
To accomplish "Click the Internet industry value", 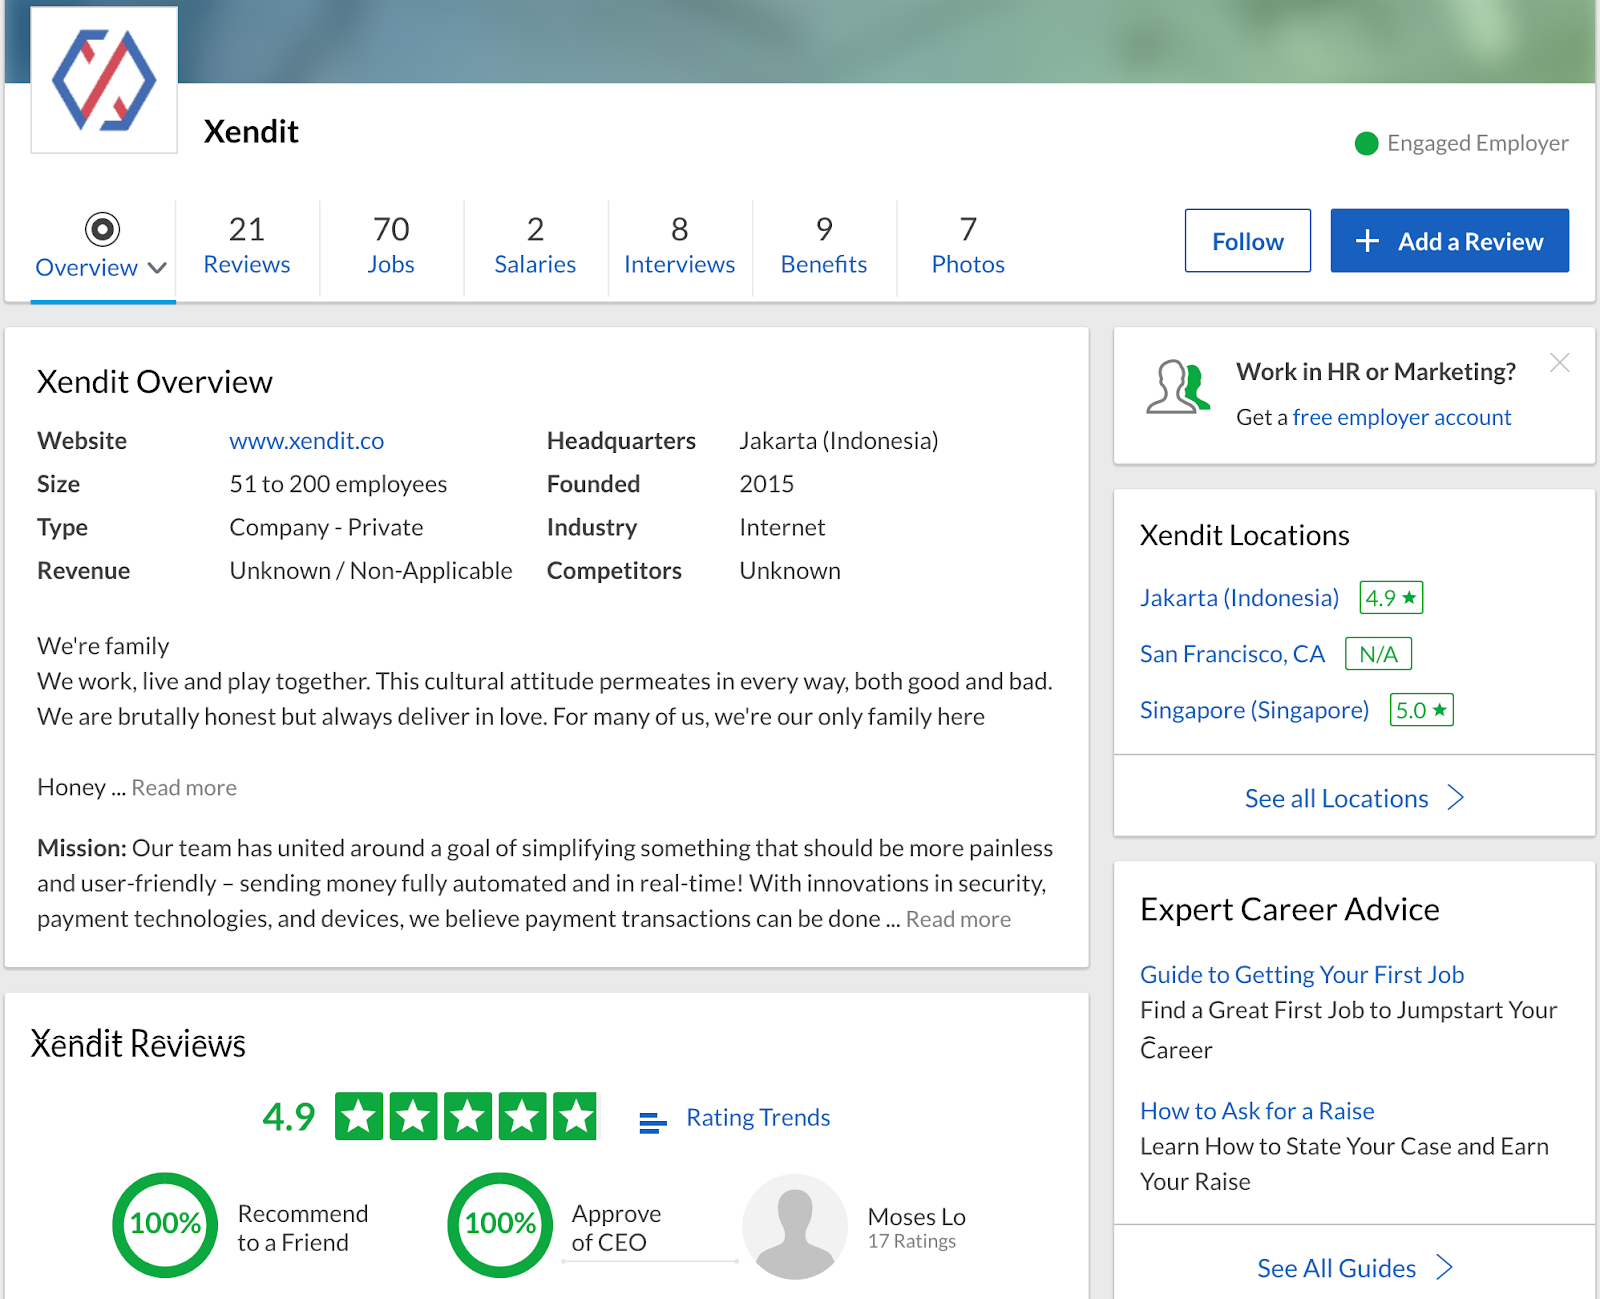I will pyautogui.click(x=782, y=527).
